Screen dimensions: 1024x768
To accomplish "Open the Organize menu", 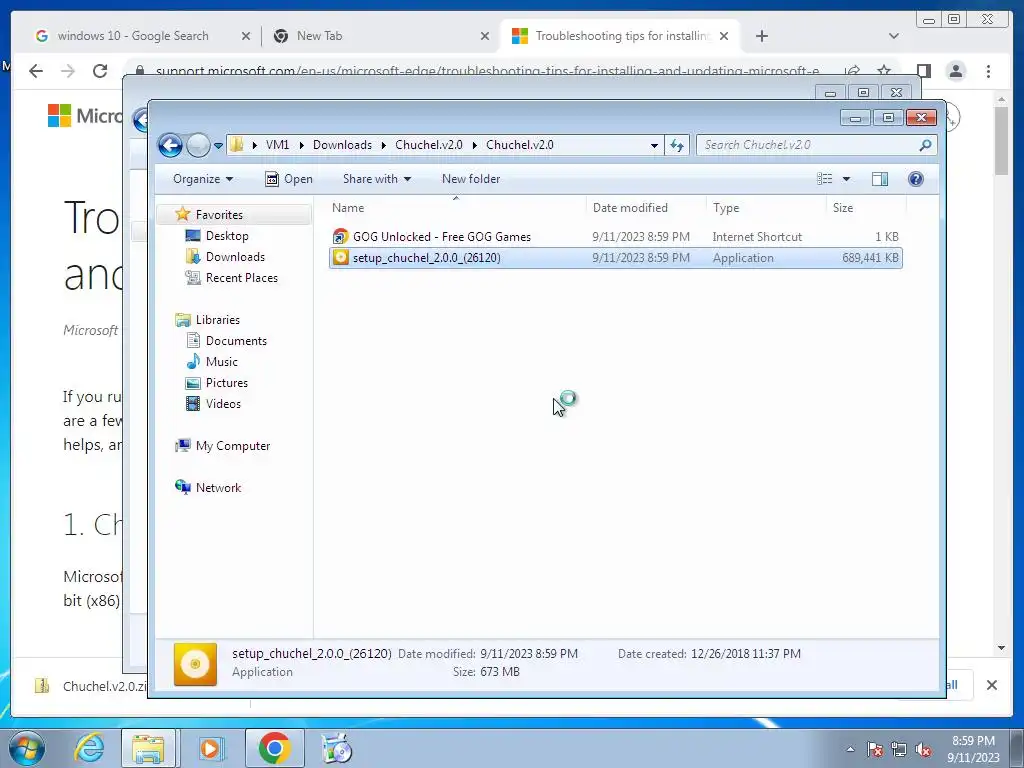I will coord(202,179).
